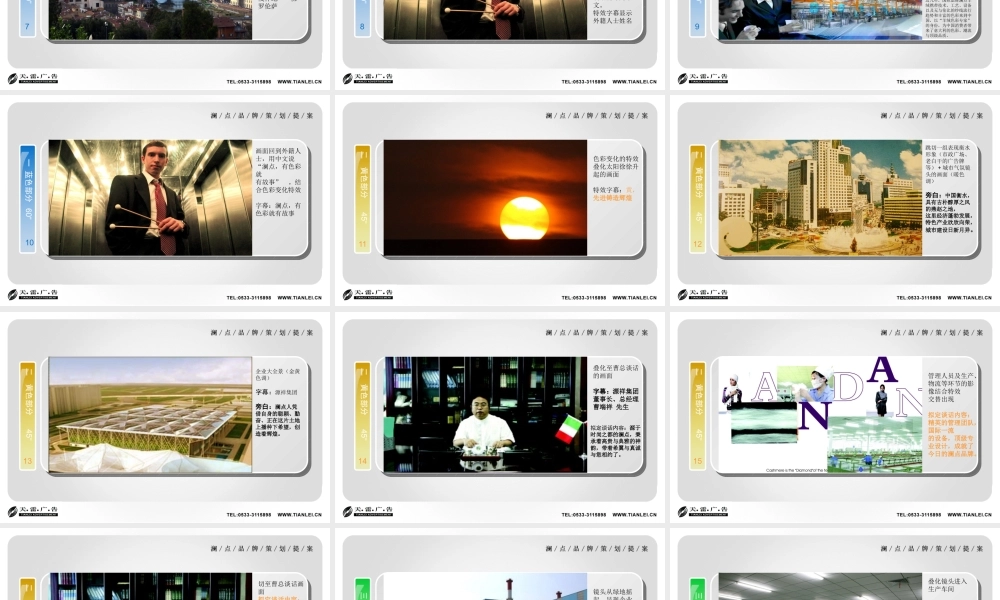Click the description text beside slide 10 image
The image size is (1000, 600).
tap(279, 182)
